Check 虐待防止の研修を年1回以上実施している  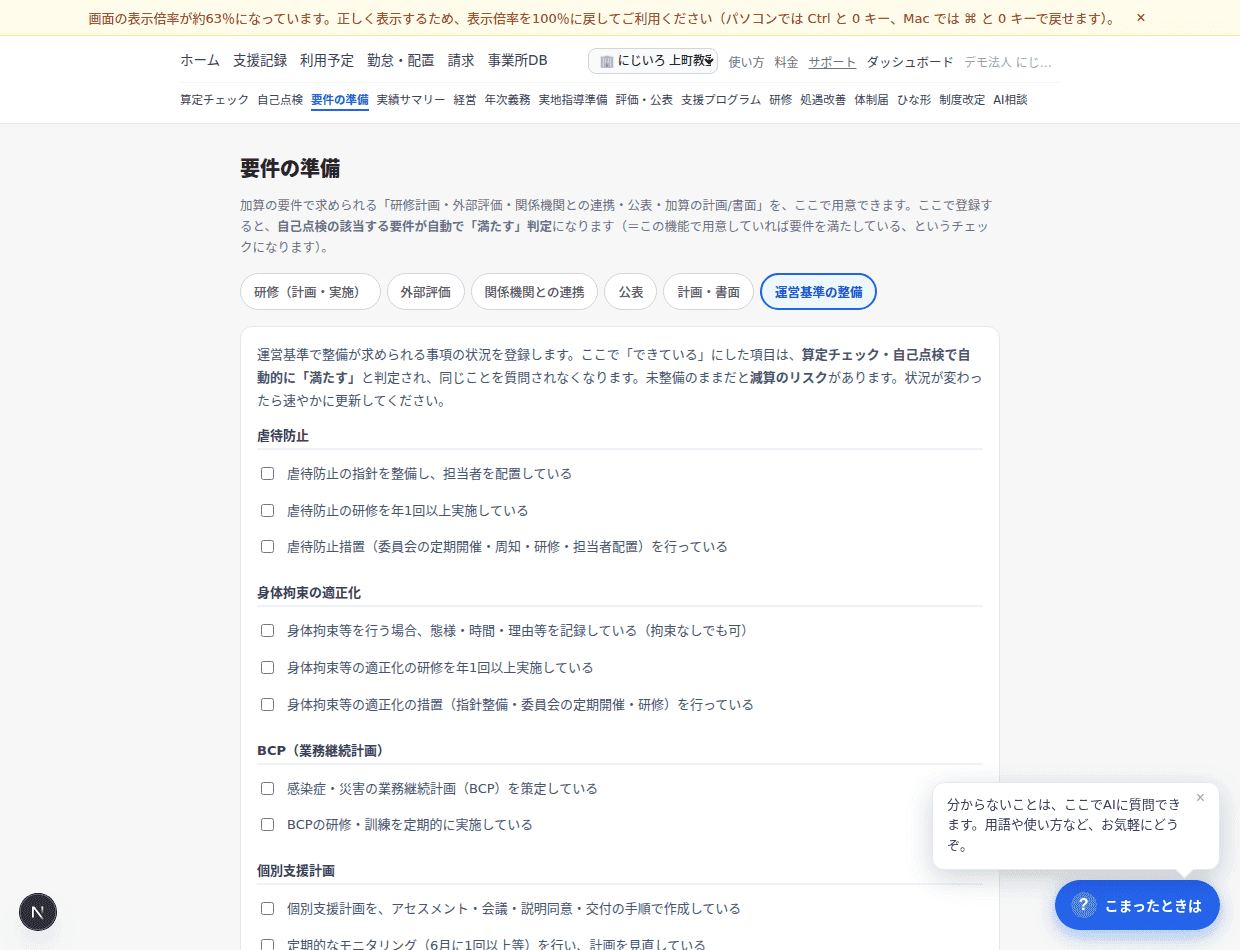tap(267, 511)
